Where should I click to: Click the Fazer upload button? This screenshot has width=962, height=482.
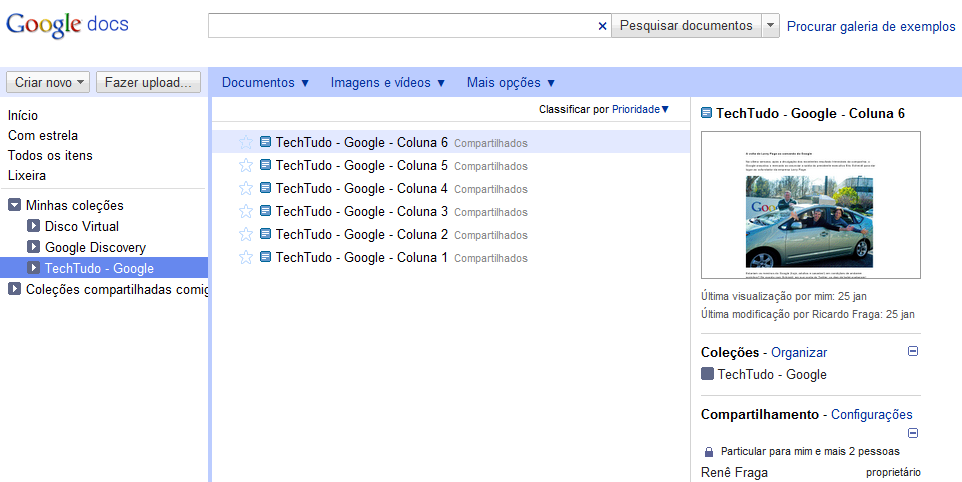[x=150, y=82]
